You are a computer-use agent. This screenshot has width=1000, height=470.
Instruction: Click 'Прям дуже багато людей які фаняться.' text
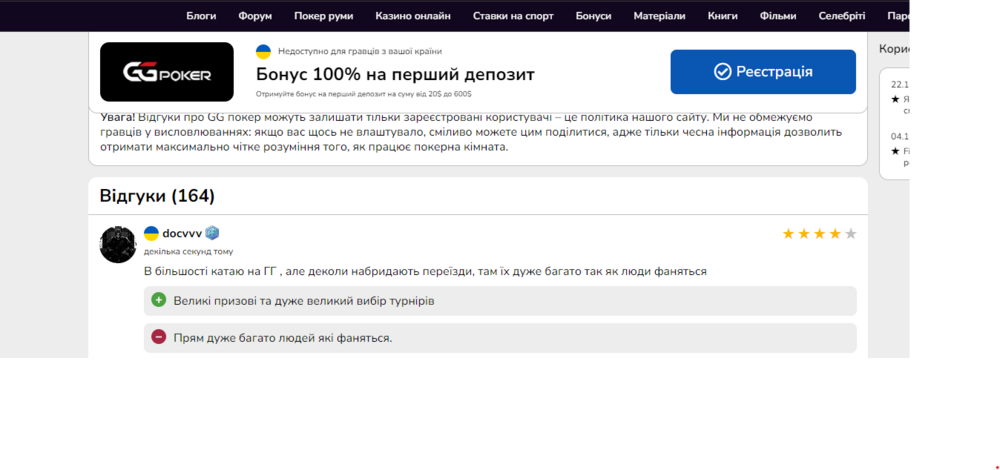pos(283,338)
